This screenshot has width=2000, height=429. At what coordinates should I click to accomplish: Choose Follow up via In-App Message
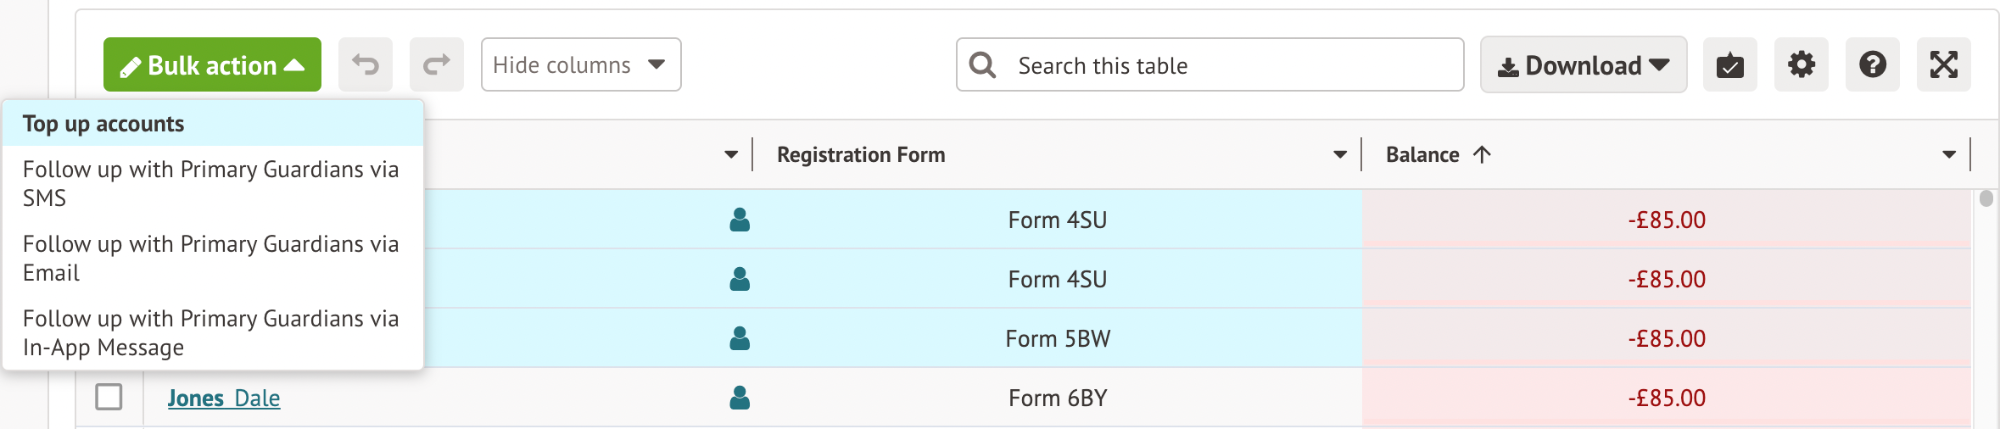click(213, 333)
